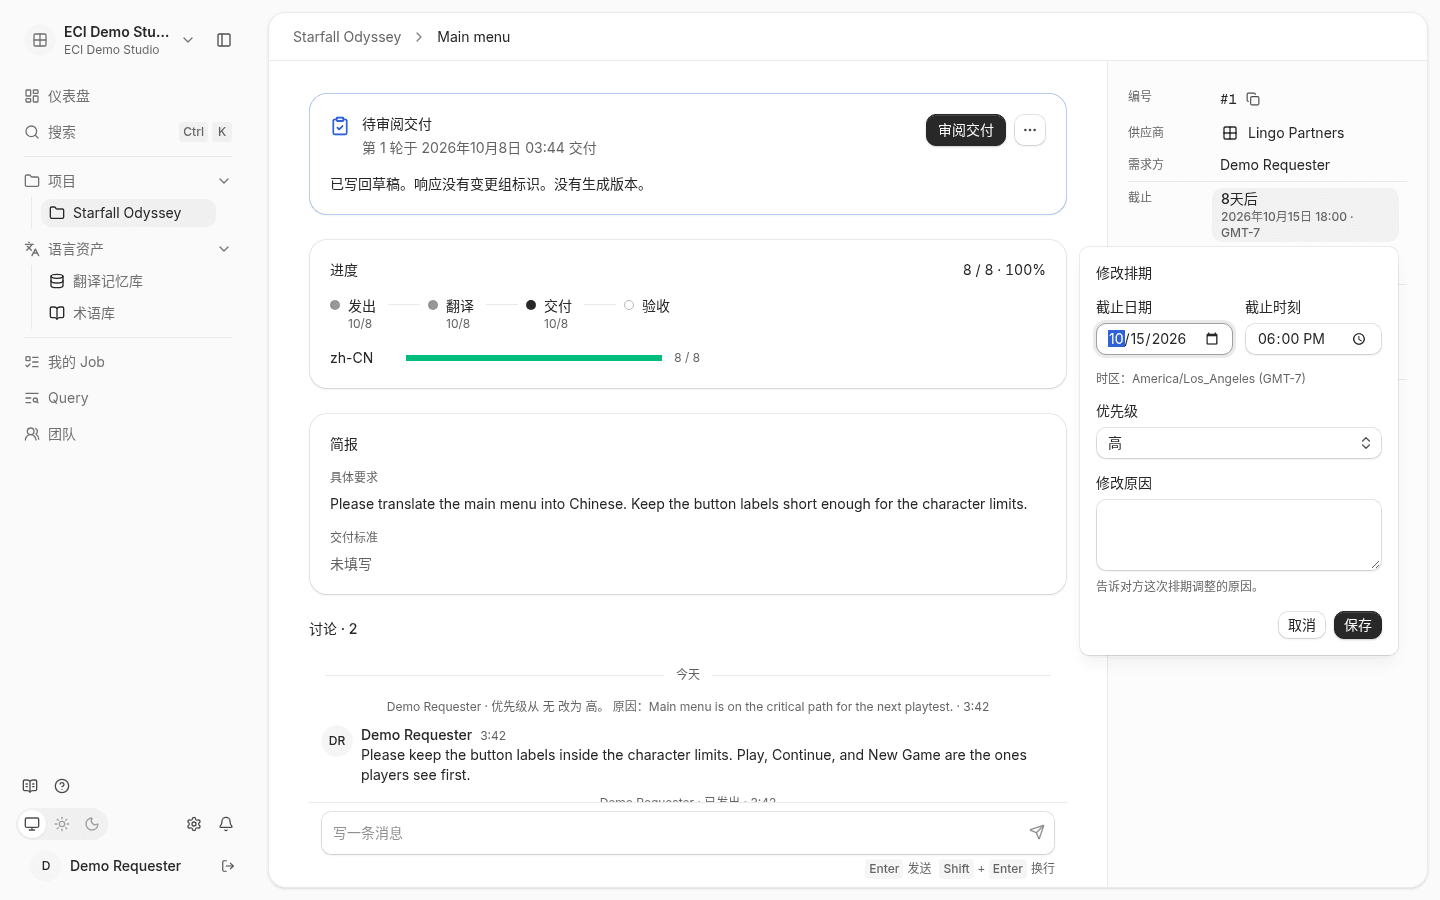Click the send message paper plane icon
The width and height of the screenshot is (1440, 900).
tap(1037, 832)
